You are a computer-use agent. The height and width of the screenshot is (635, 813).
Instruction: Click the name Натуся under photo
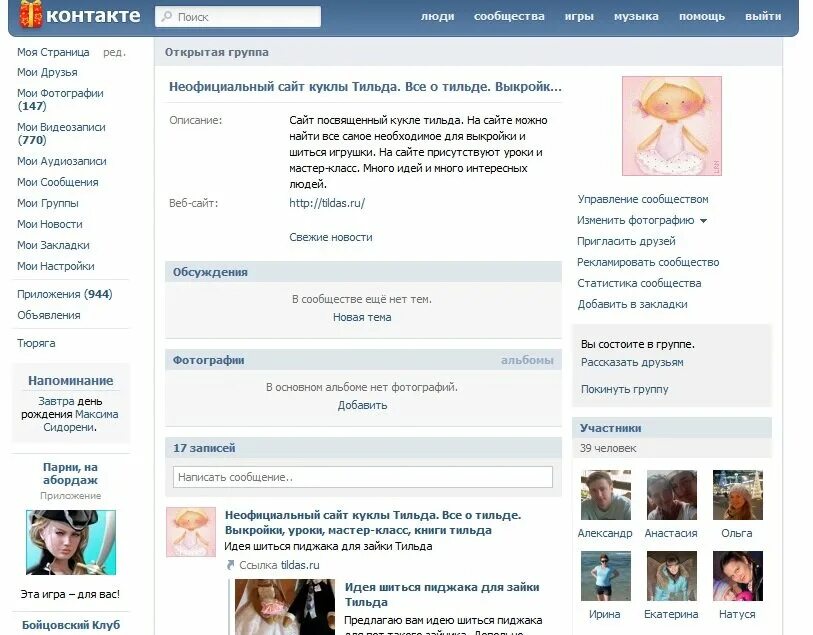[737, 614]
